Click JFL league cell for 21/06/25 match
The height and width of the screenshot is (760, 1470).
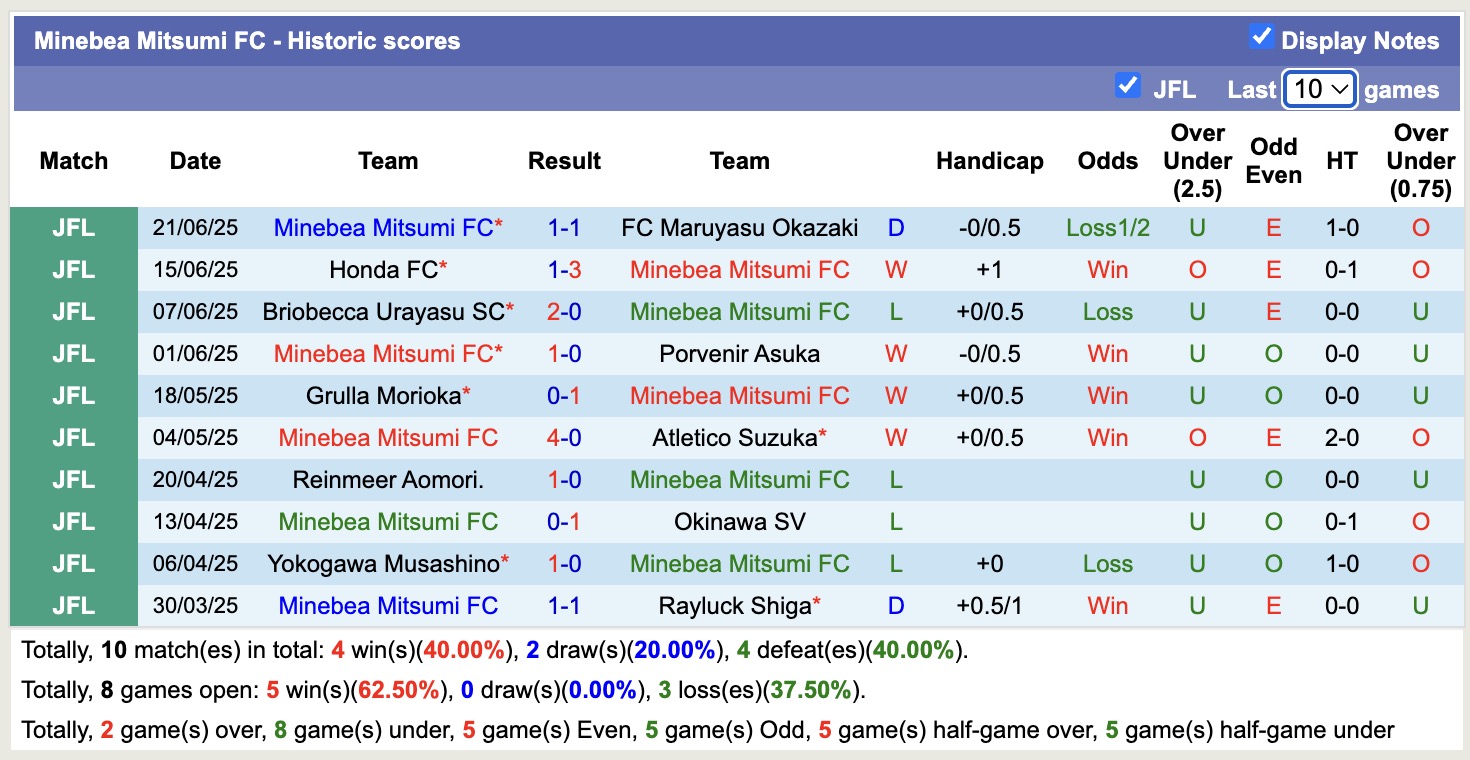tap(74, 228)
